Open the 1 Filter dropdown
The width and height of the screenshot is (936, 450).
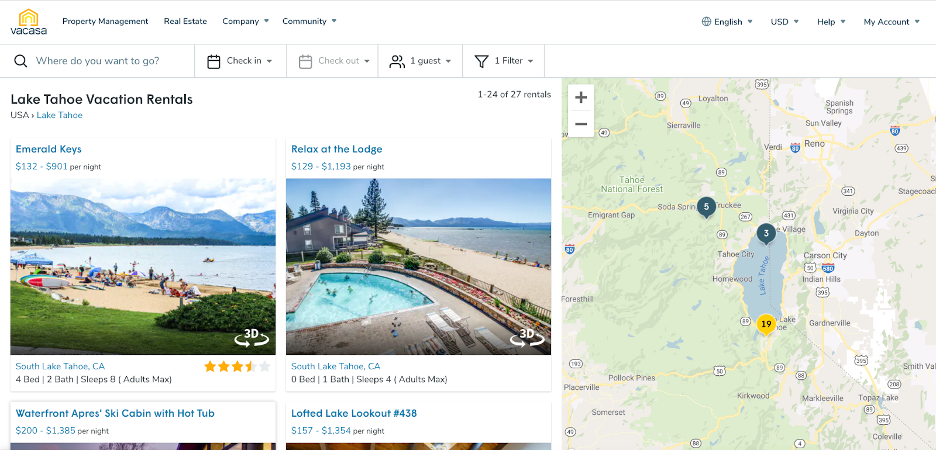504,61
